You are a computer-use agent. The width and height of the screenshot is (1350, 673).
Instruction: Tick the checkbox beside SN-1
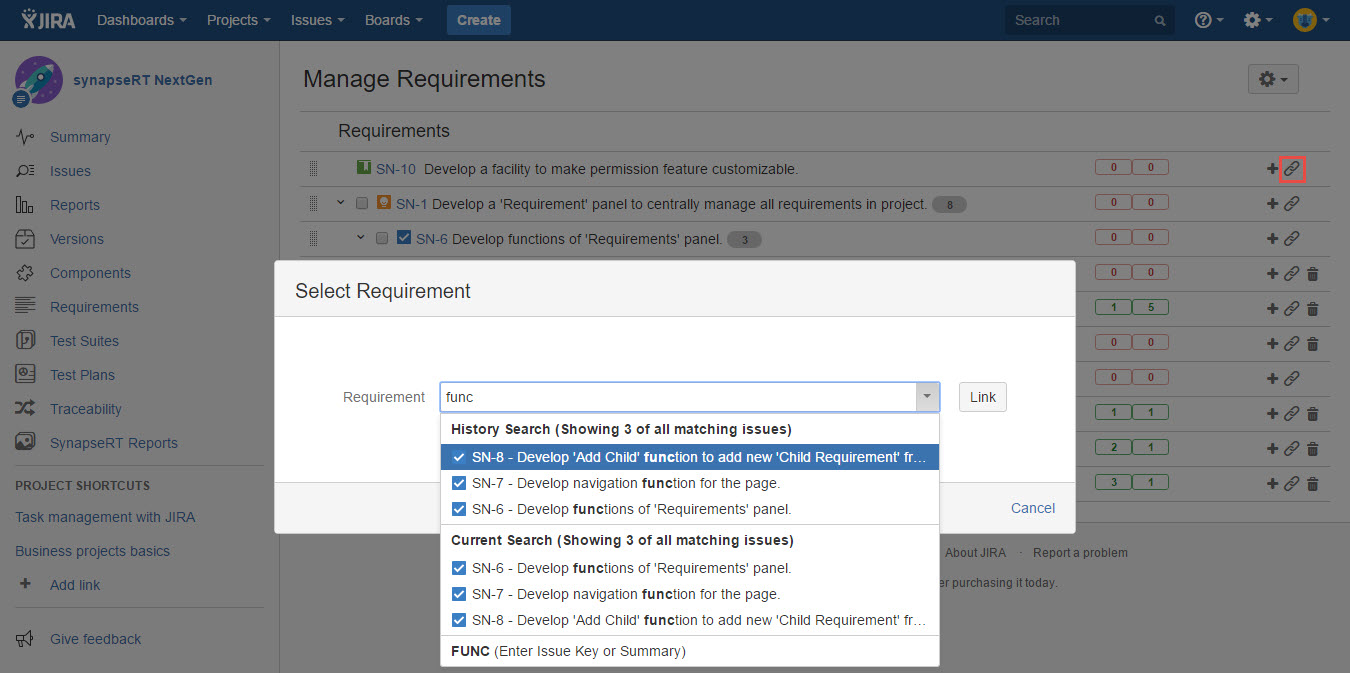[x=362, y=204]
